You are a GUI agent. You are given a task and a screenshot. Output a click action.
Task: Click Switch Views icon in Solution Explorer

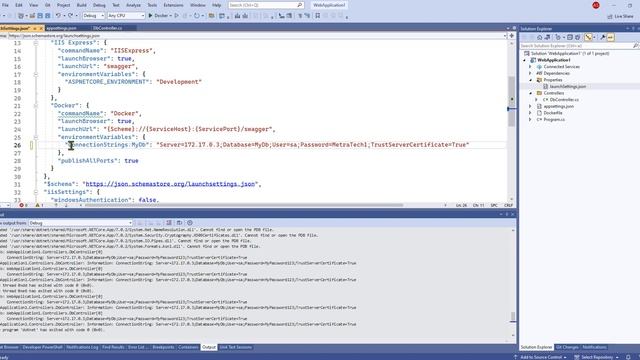547,37
